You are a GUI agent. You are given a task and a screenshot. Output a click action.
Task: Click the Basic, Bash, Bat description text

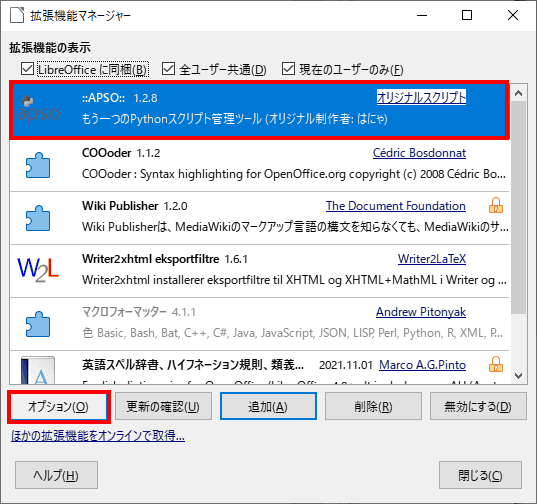293,333
